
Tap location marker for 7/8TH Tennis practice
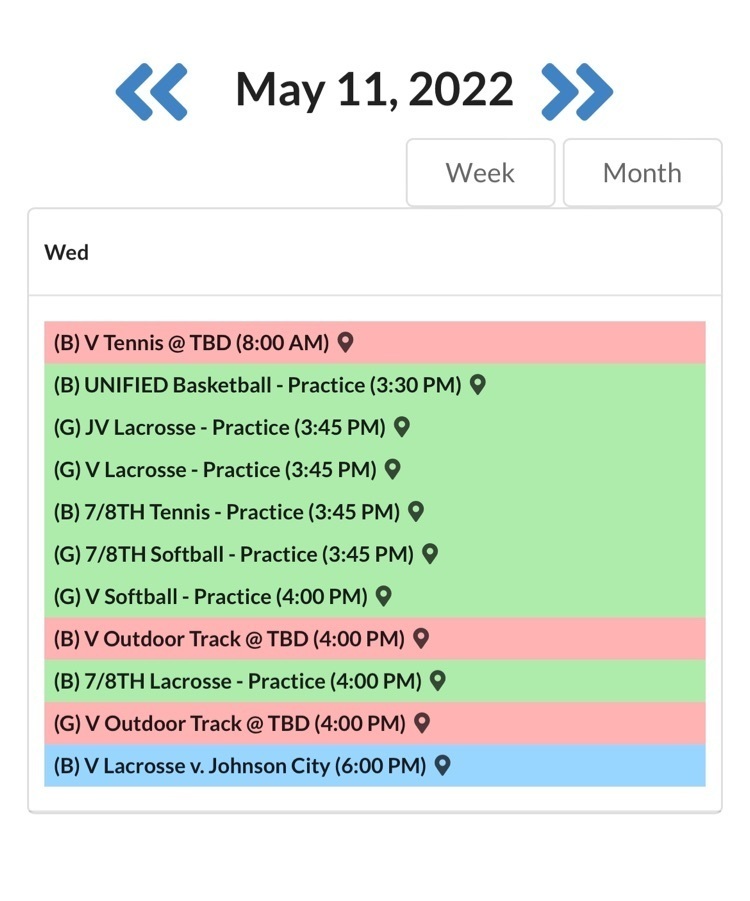click(416, 511)
